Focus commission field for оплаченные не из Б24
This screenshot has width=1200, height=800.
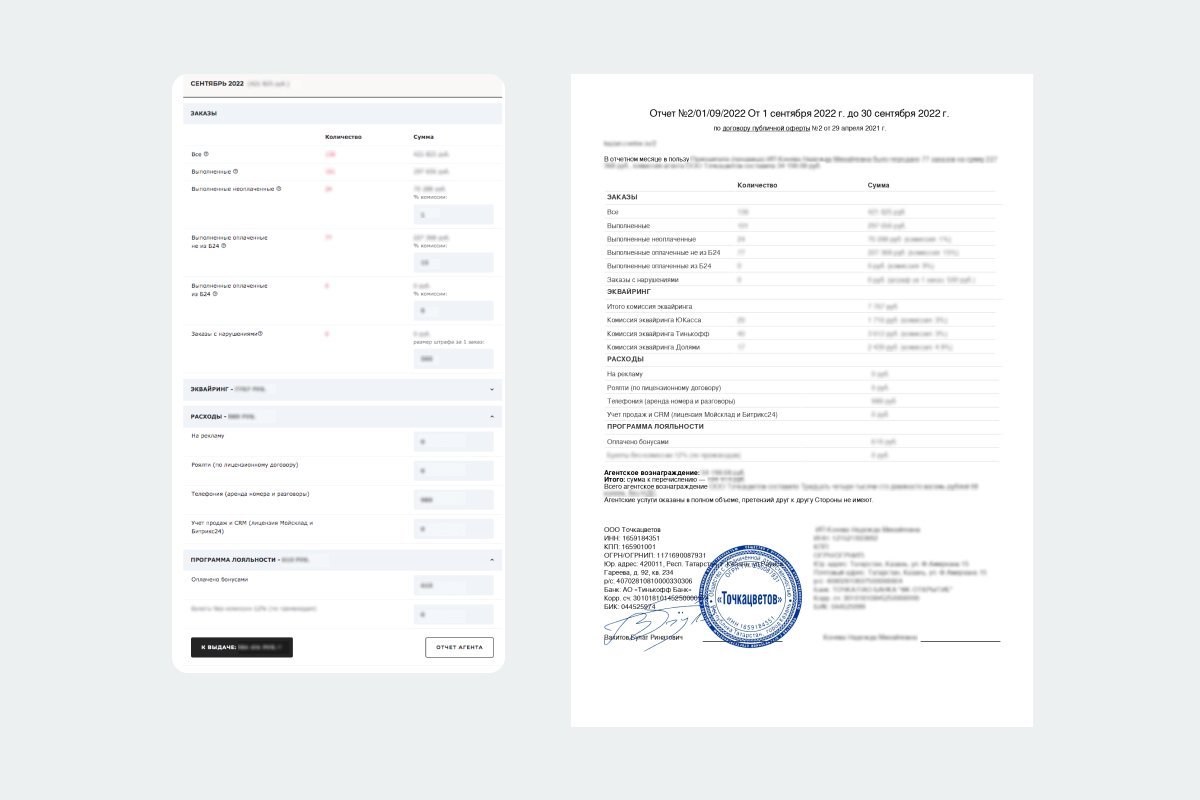point(453,262)
